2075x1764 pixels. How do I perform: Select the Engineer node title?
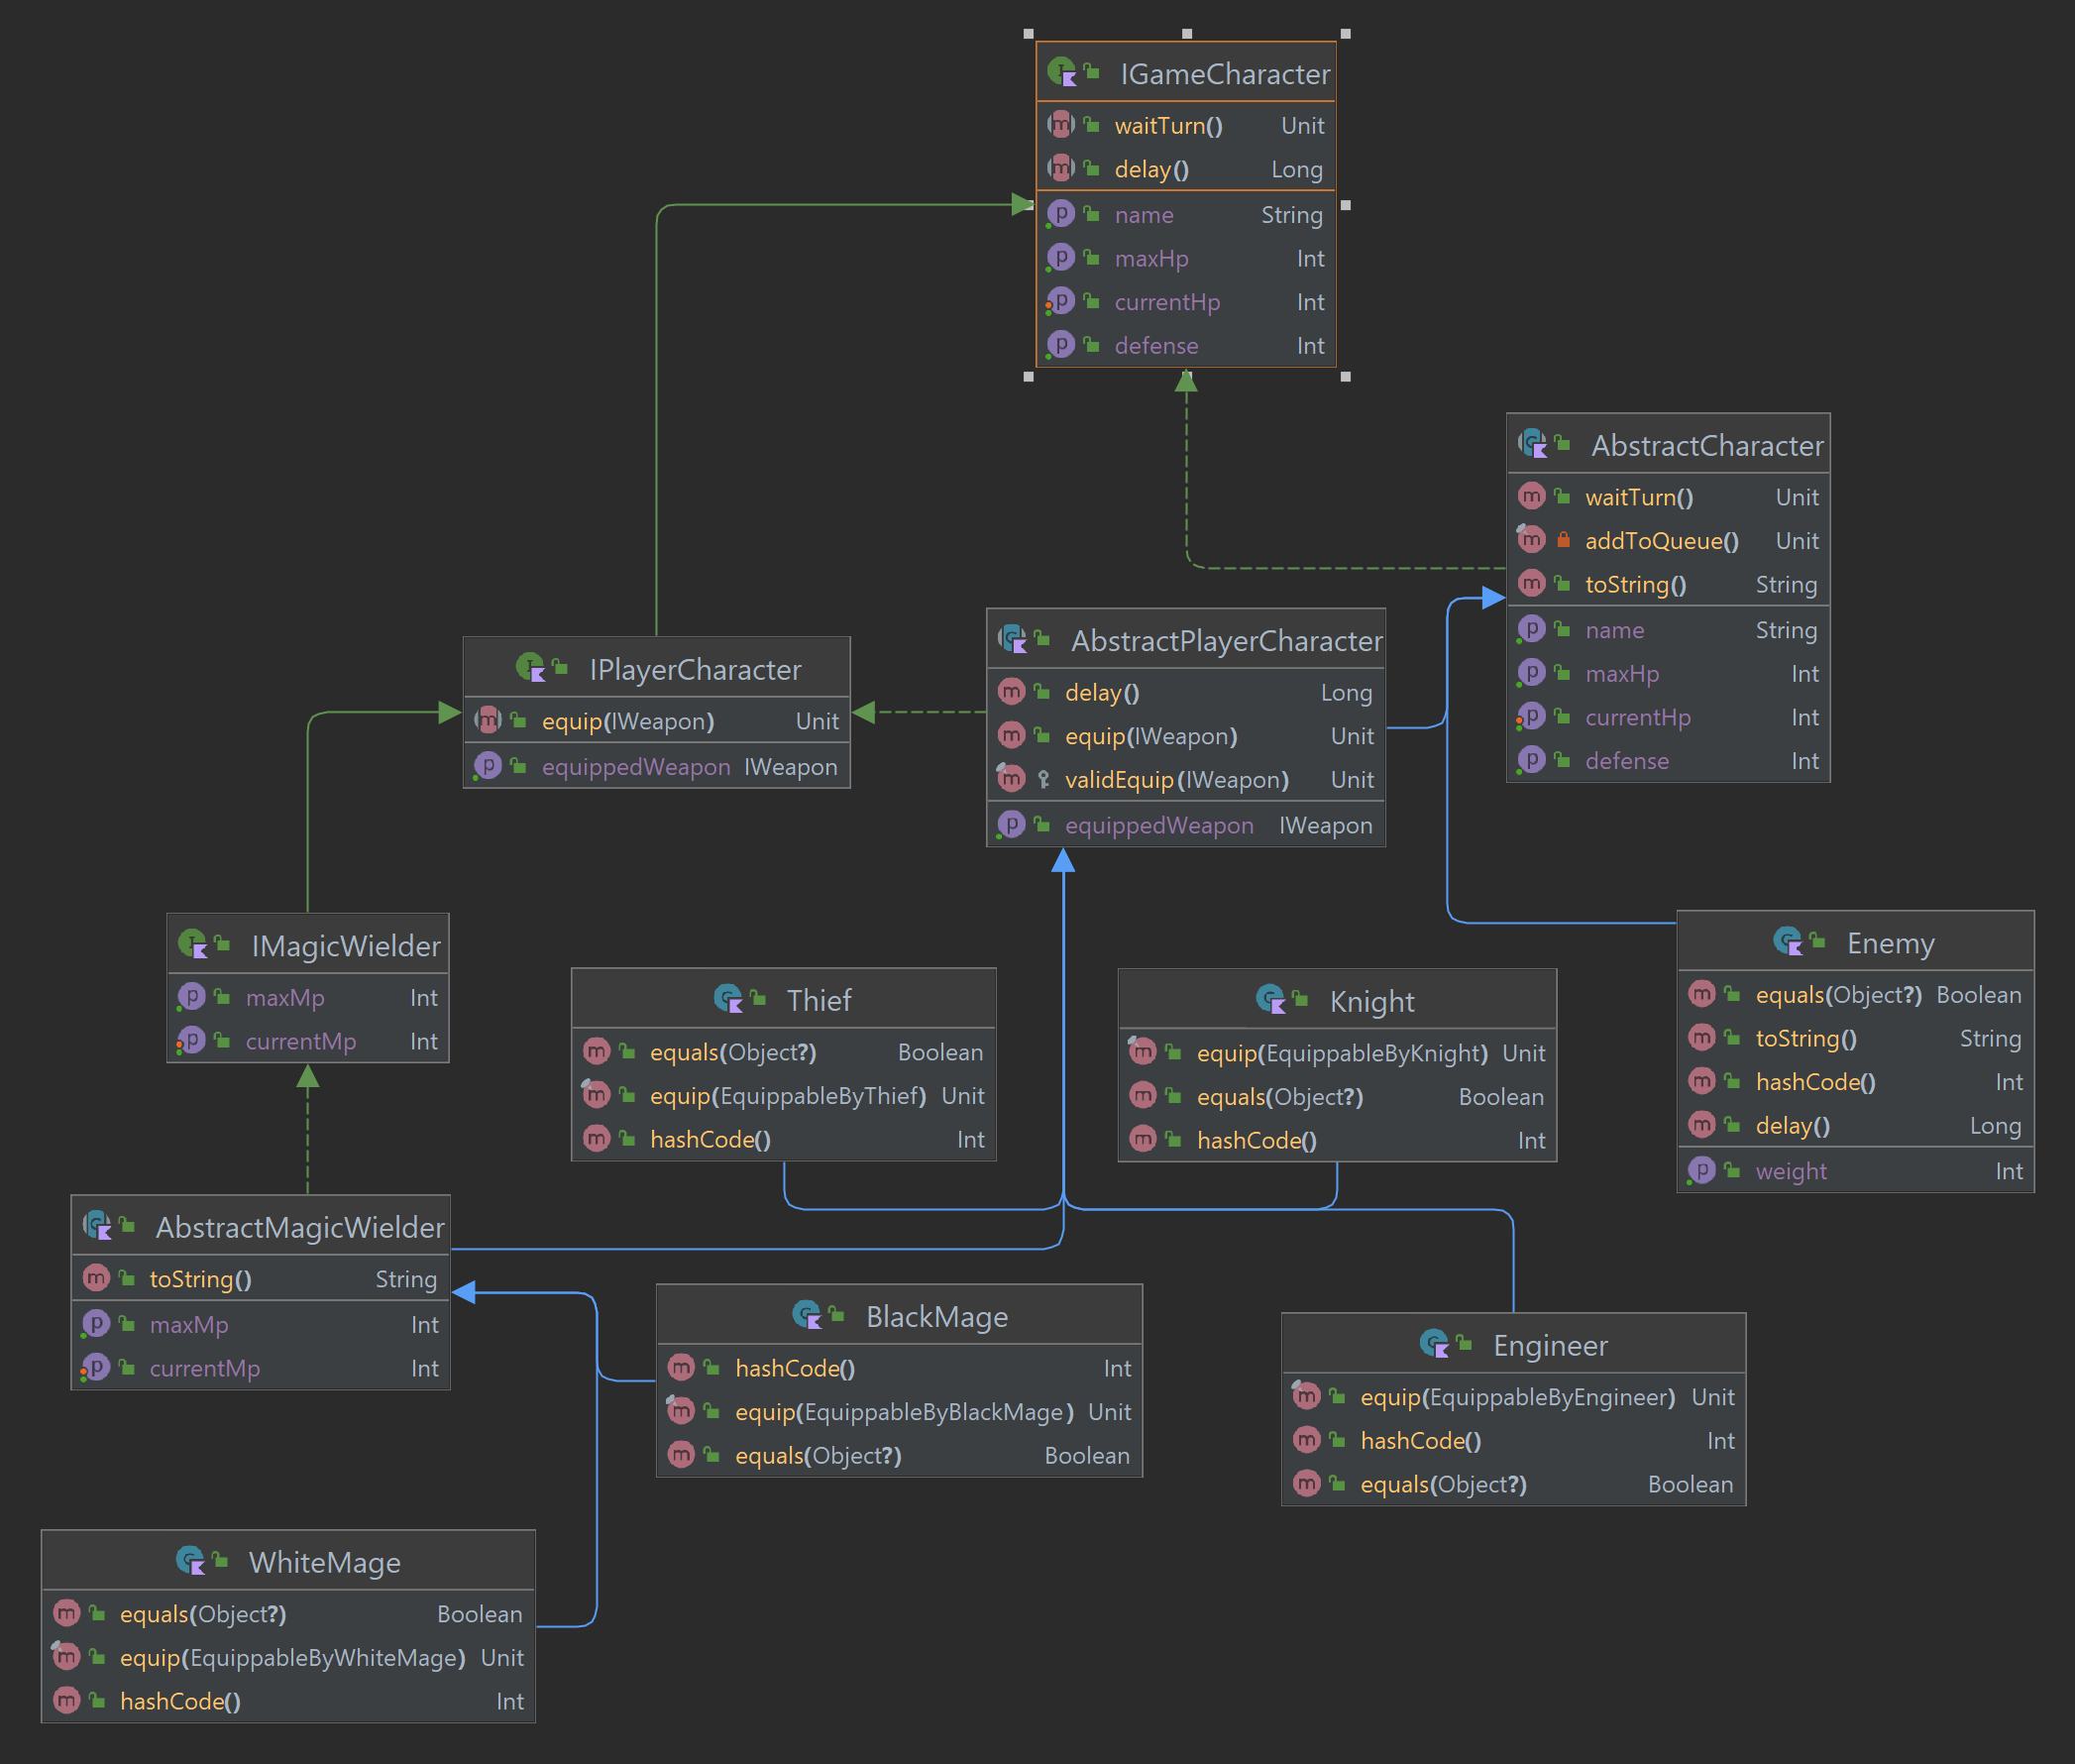(x=1550, y=1345)
